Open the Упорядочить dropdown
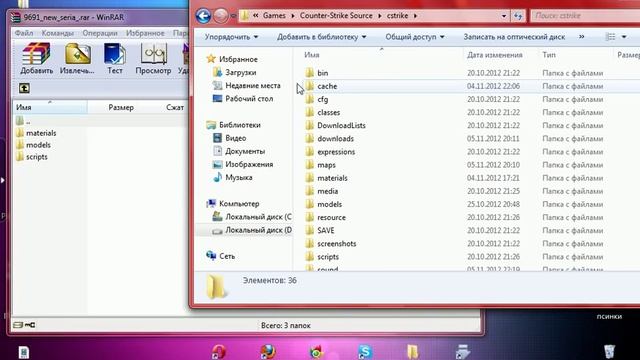The image size is (640, 360). tap(231, 37)
